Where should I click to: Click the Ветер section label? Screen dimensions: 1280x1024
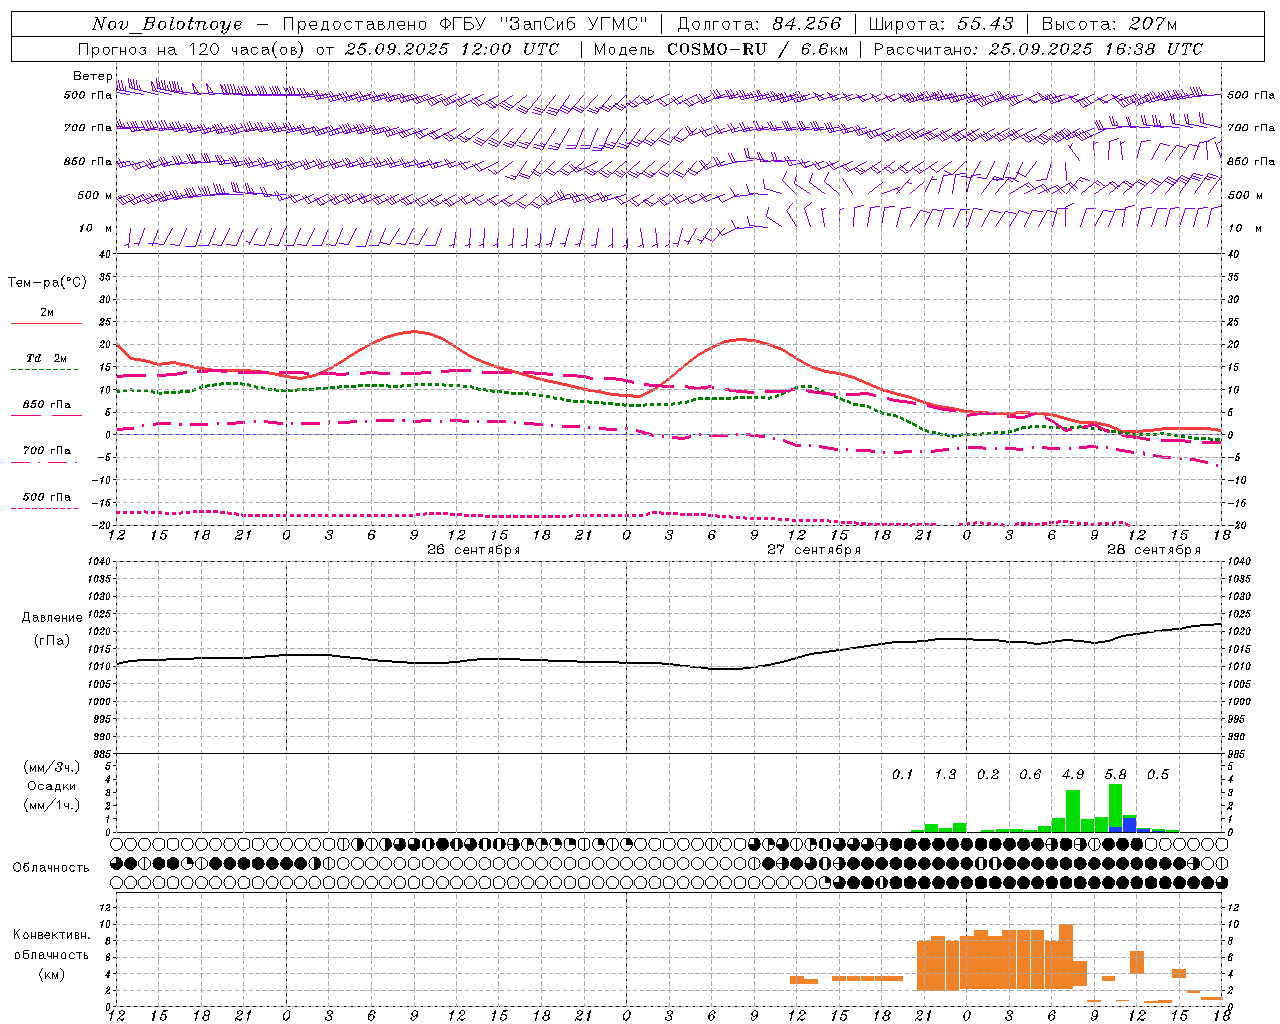[92, 76]
